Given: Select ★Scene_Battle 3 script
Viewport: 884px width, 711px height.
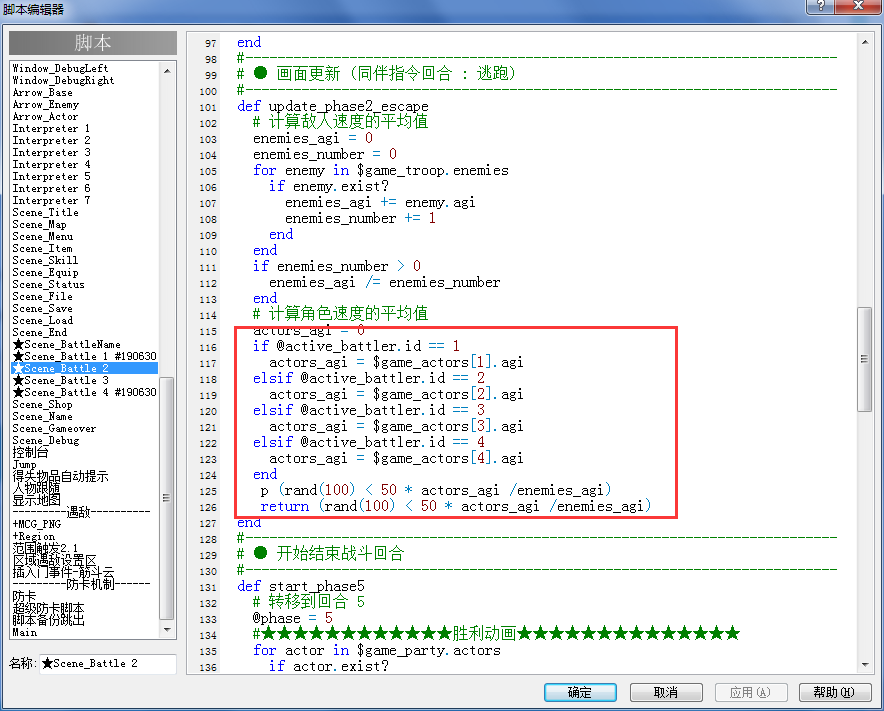Looking at the screenshot, I should 61,380.
